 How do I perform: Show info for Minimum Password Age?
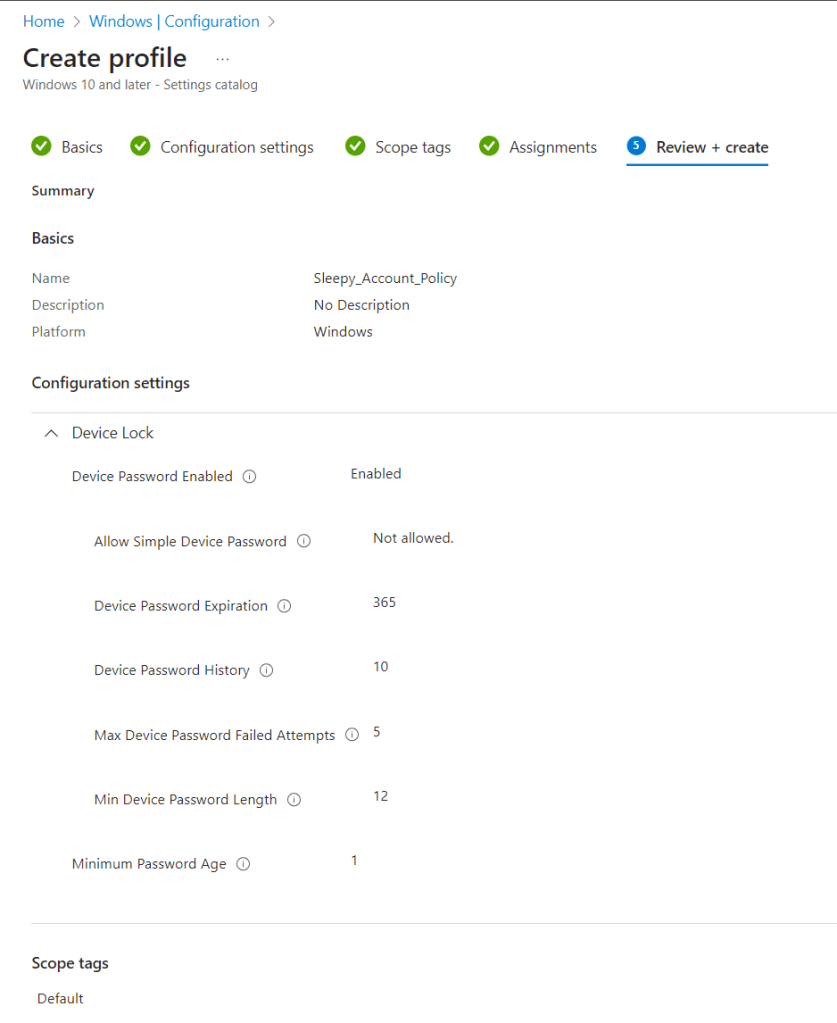pos(243,864)
